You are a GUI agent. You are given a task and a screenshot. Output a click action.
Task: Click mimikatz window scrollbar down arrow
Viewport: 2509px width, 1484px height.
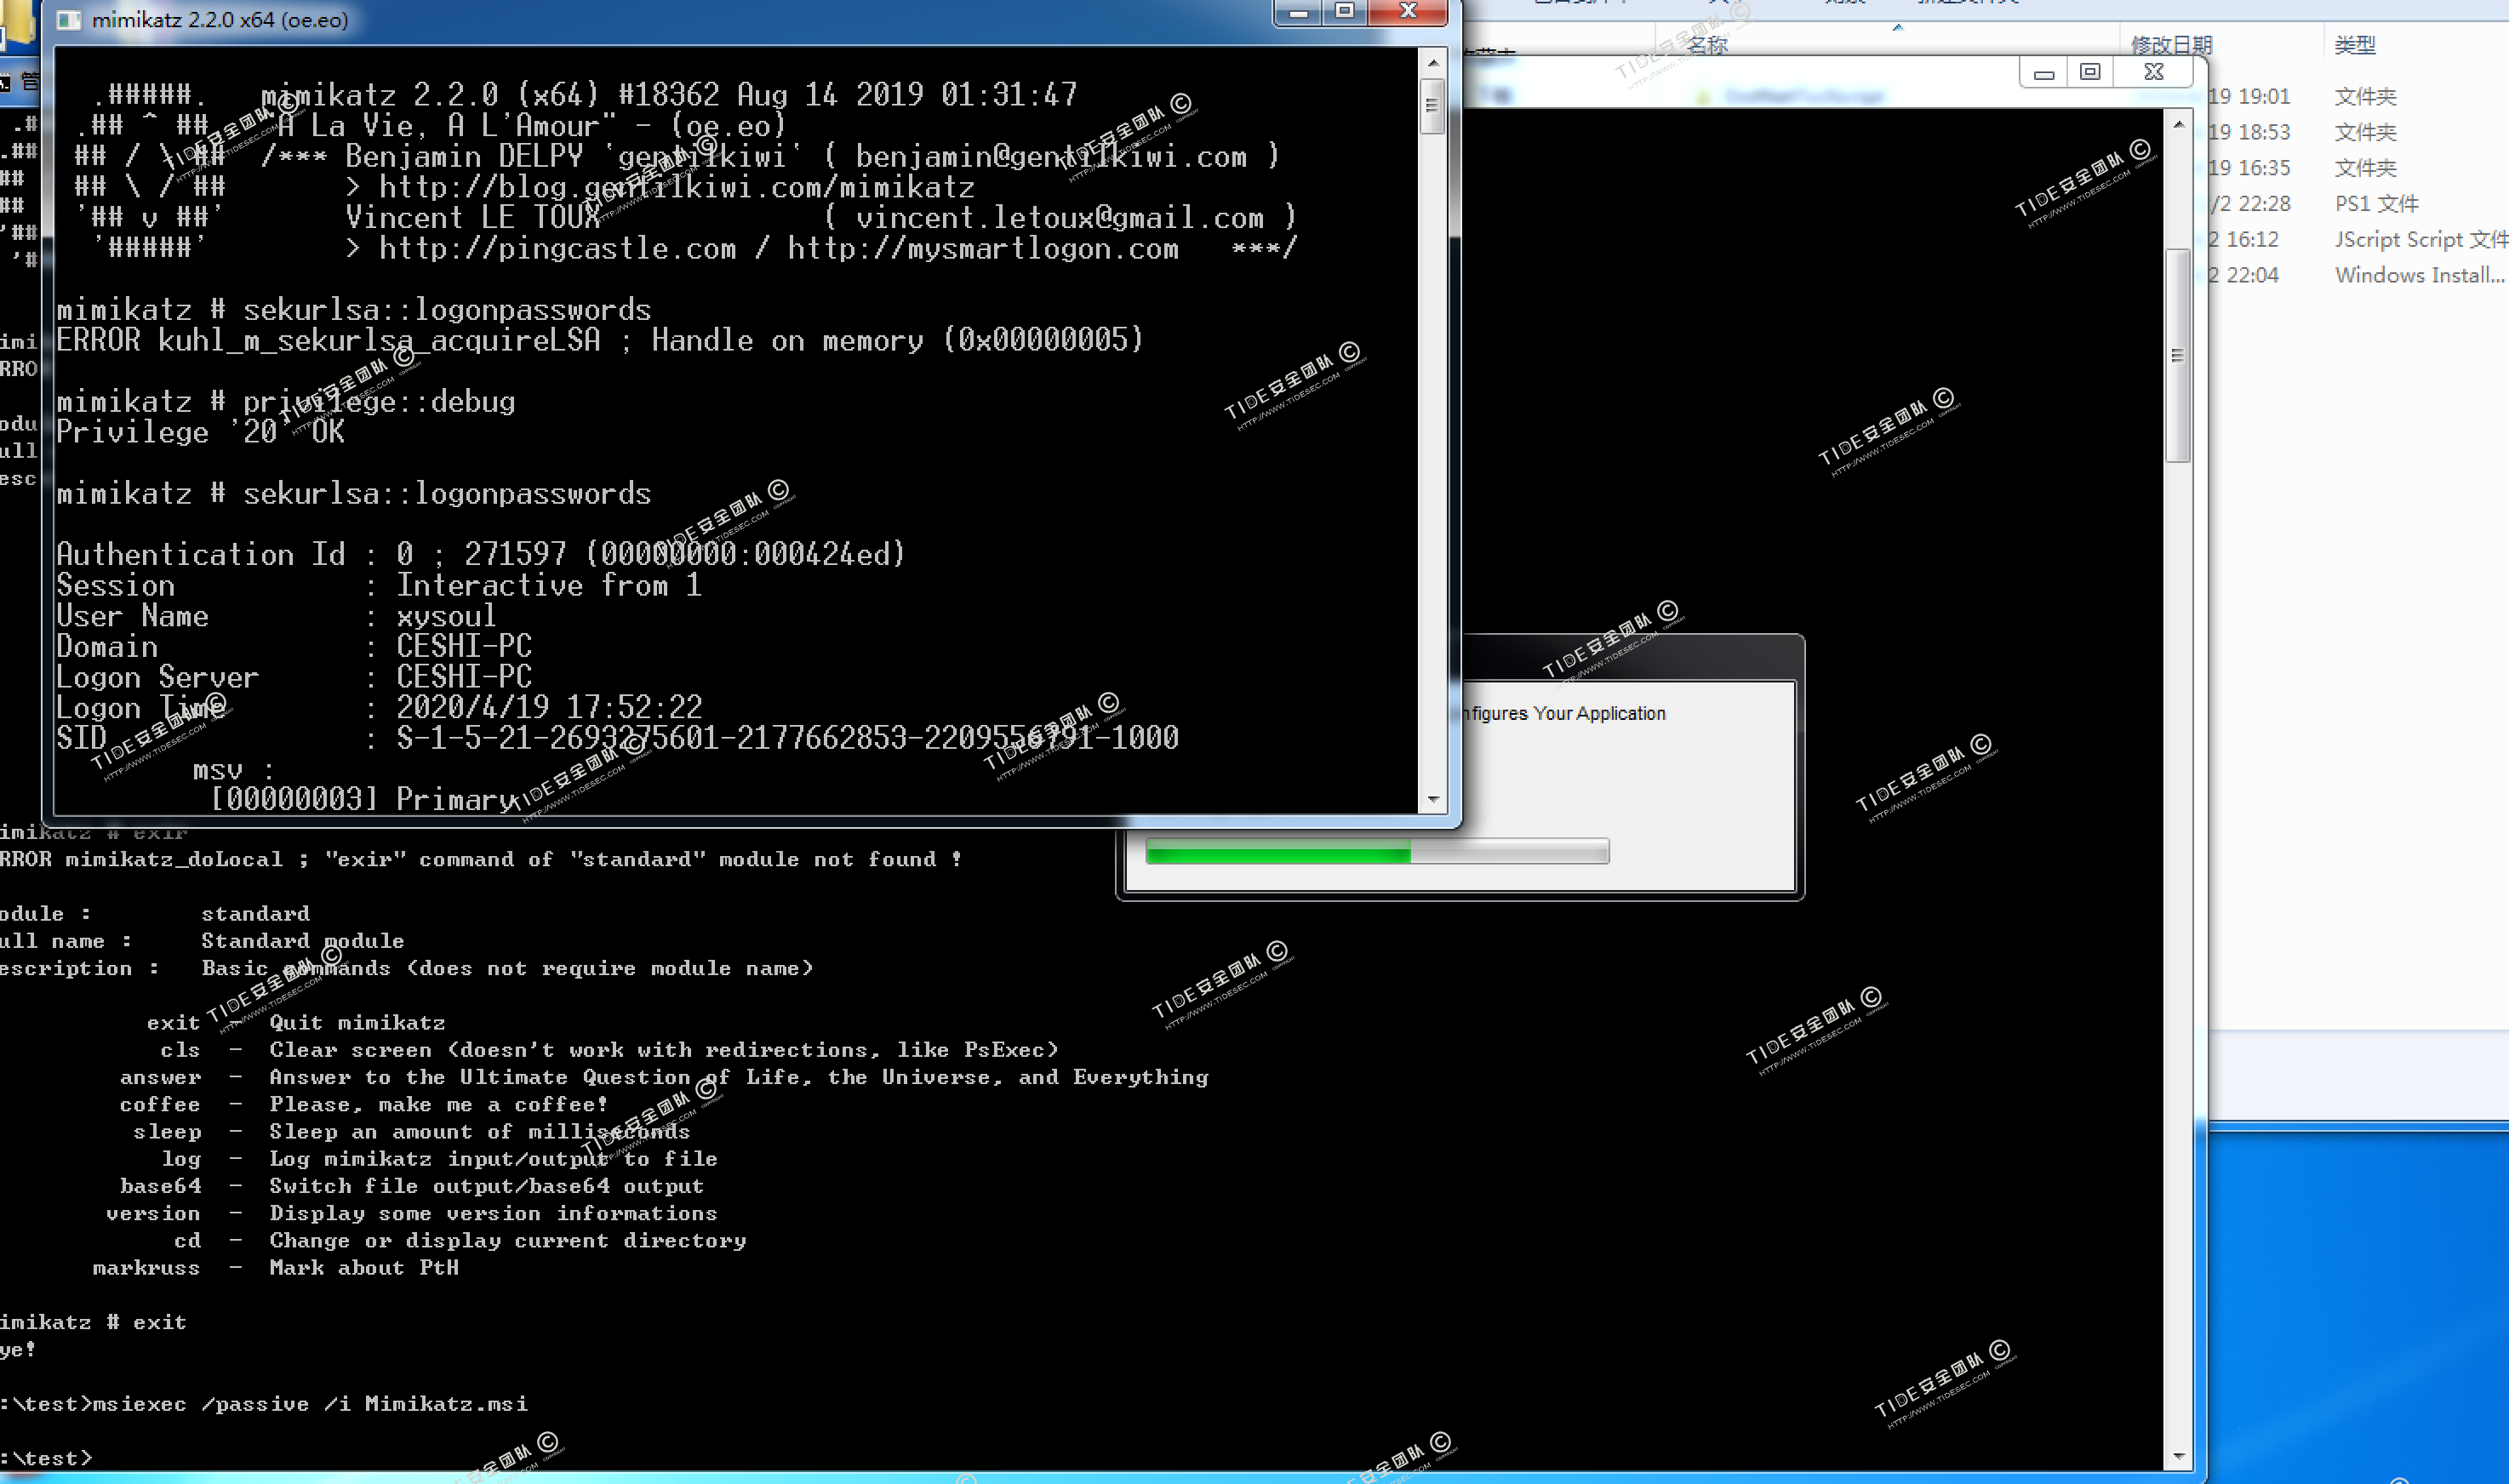click(1433, 799)
